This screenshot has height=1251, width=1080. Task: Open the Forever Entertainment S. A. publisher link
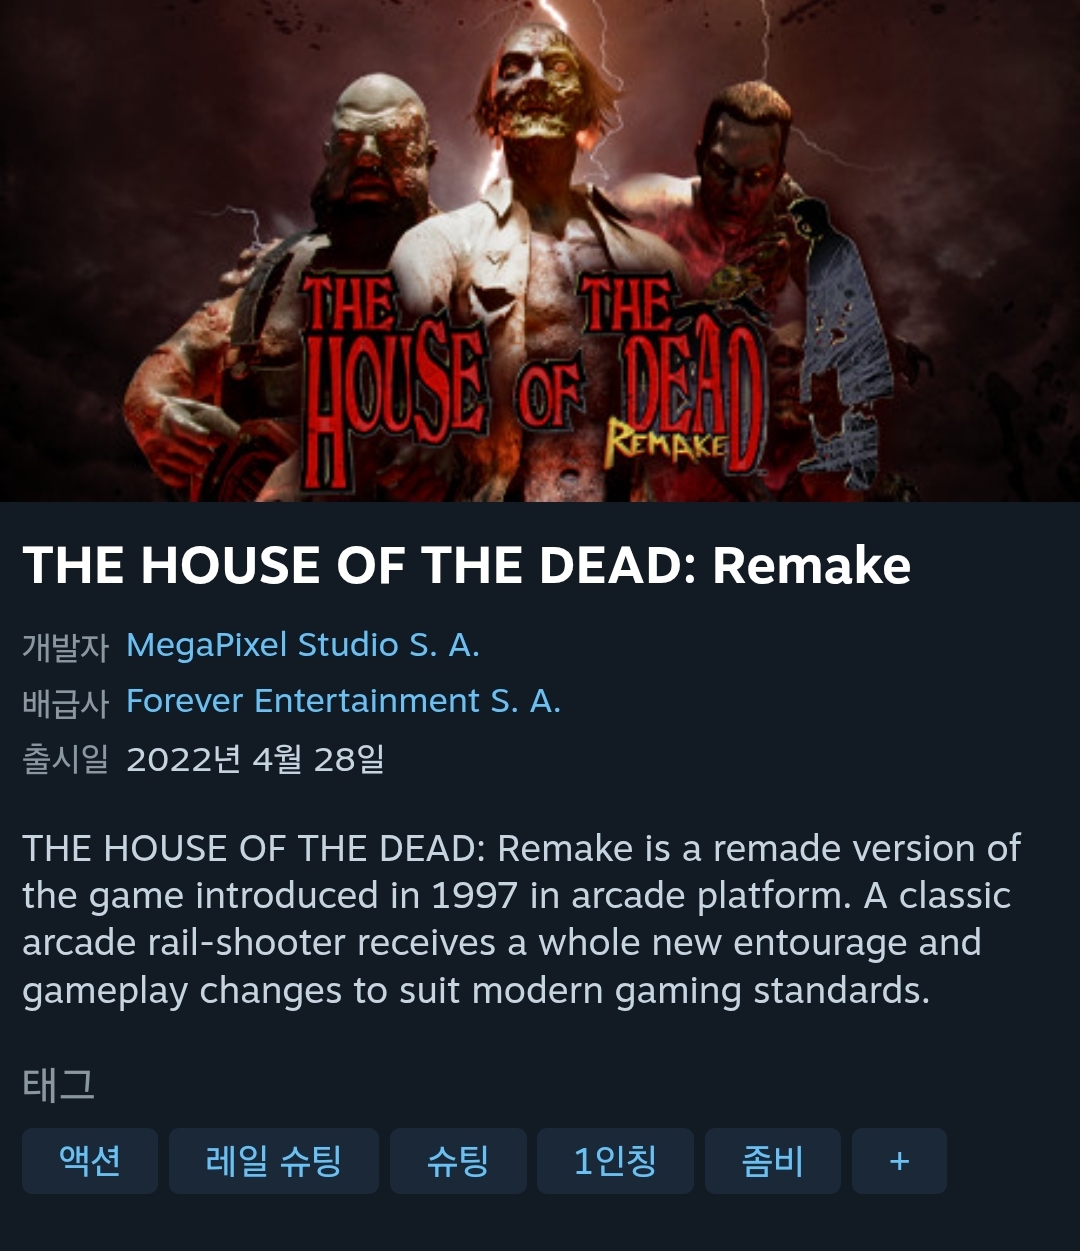pyautogui.click(x=343, y=701)
